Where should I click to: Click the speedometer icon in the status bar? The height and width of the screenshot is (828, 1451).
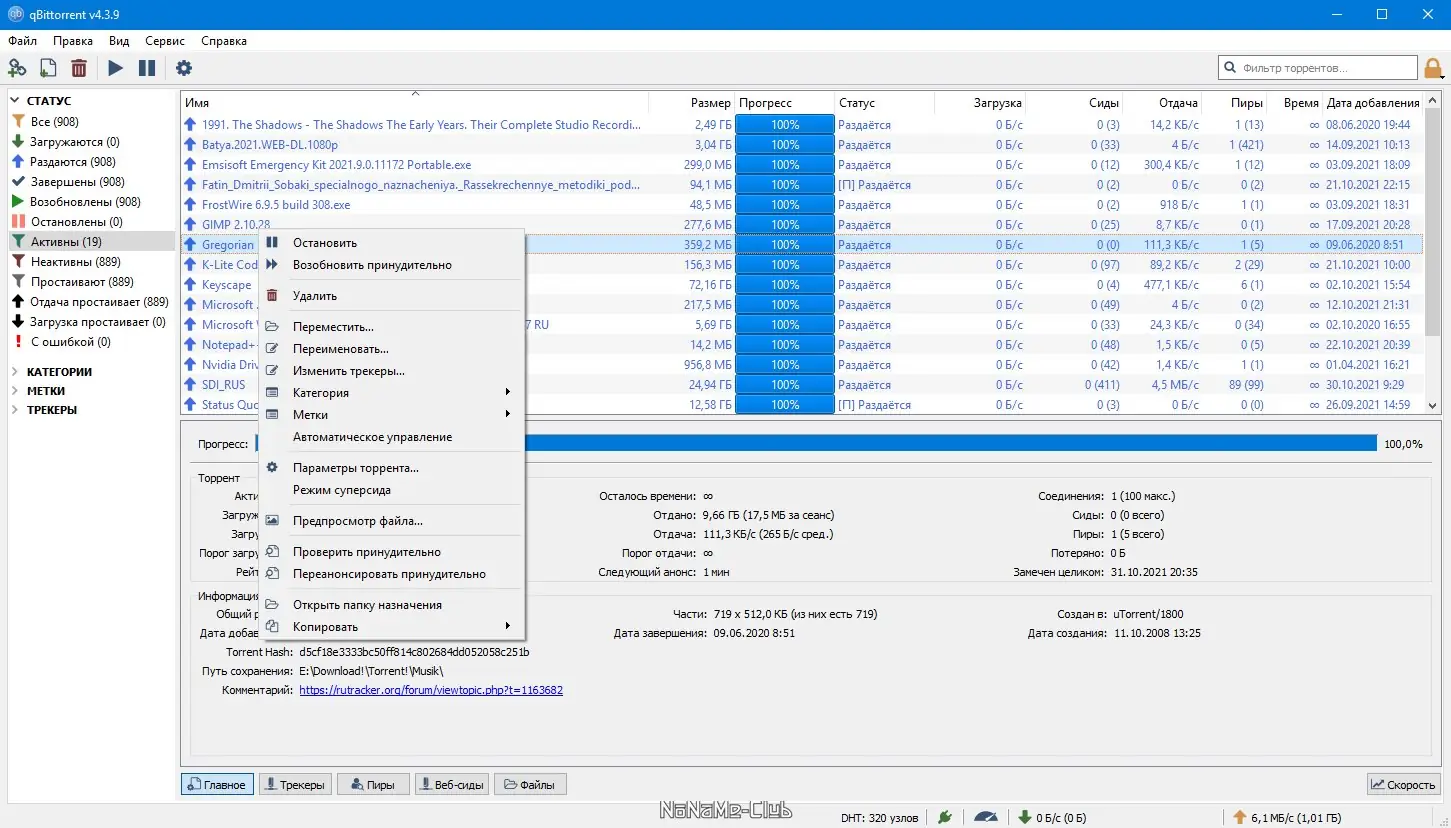click(x=985, y=816)
